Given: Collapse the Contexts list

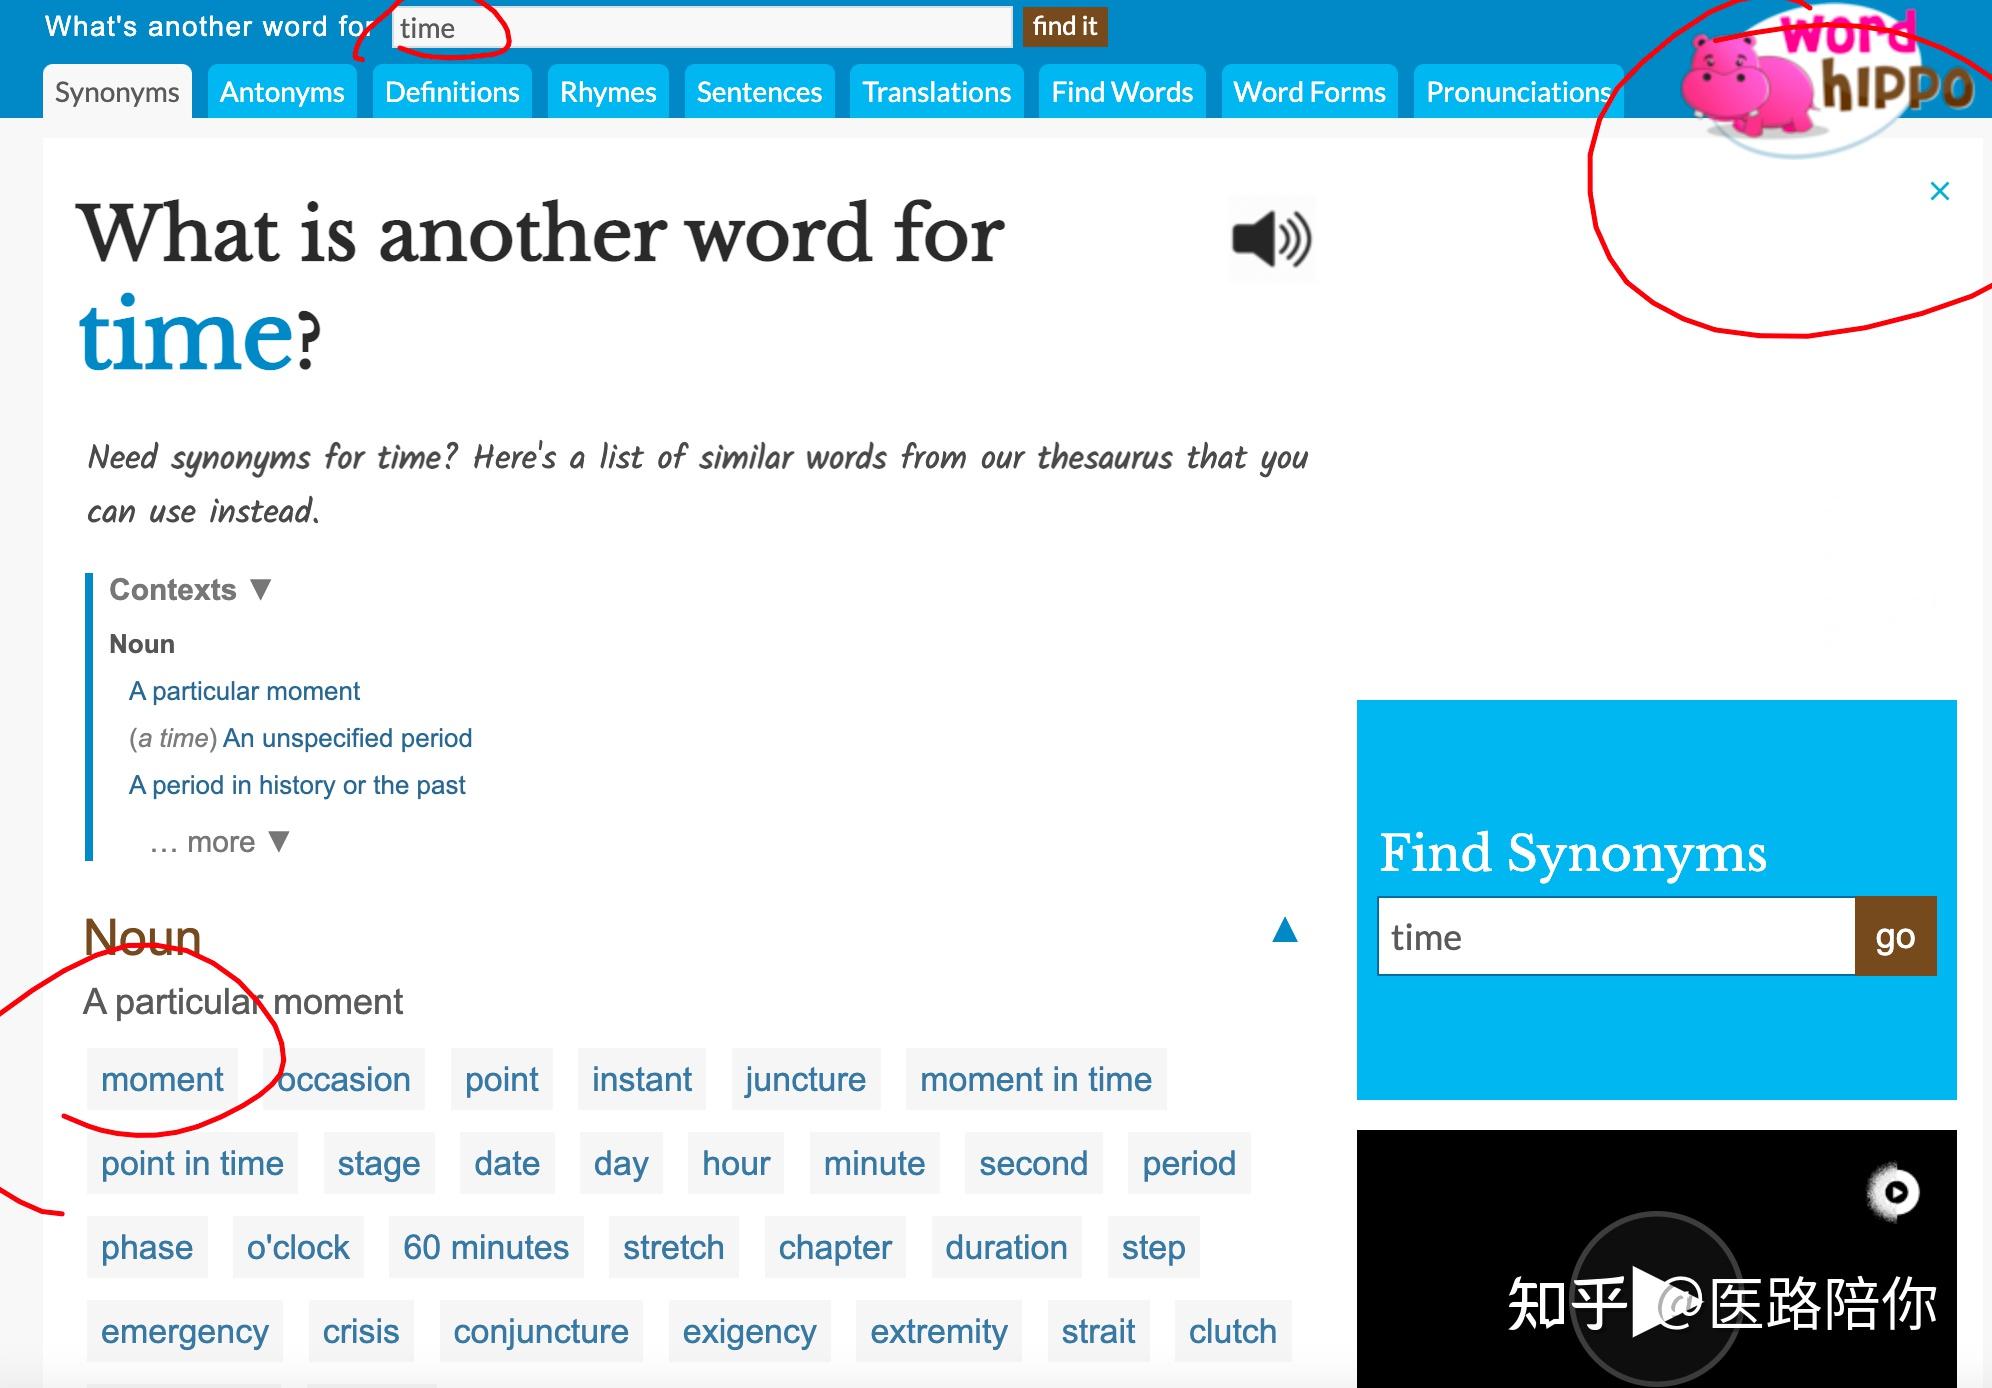Looking at the screenshot, I should click(261, 589).
